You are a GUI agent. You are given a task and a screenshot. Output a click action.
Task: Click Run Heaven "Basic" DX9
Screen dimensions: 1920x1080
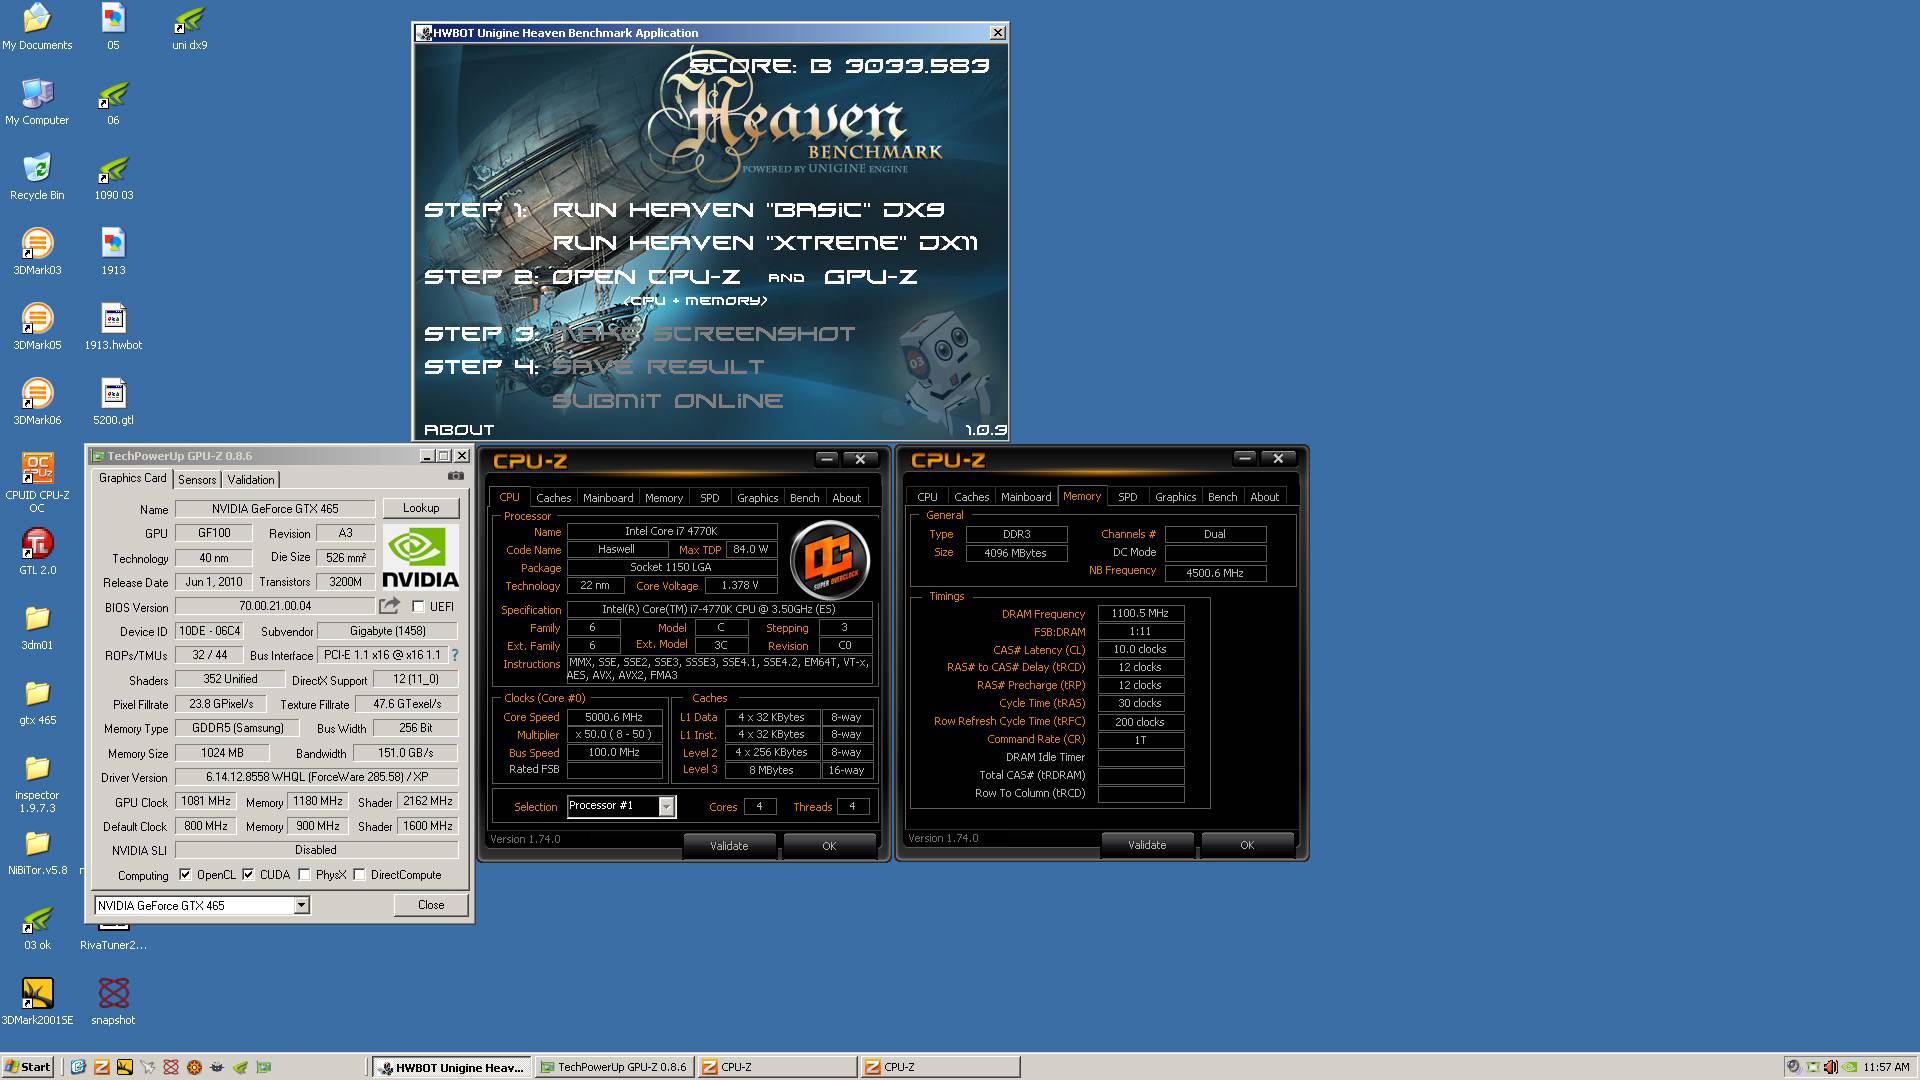[748, 210]
